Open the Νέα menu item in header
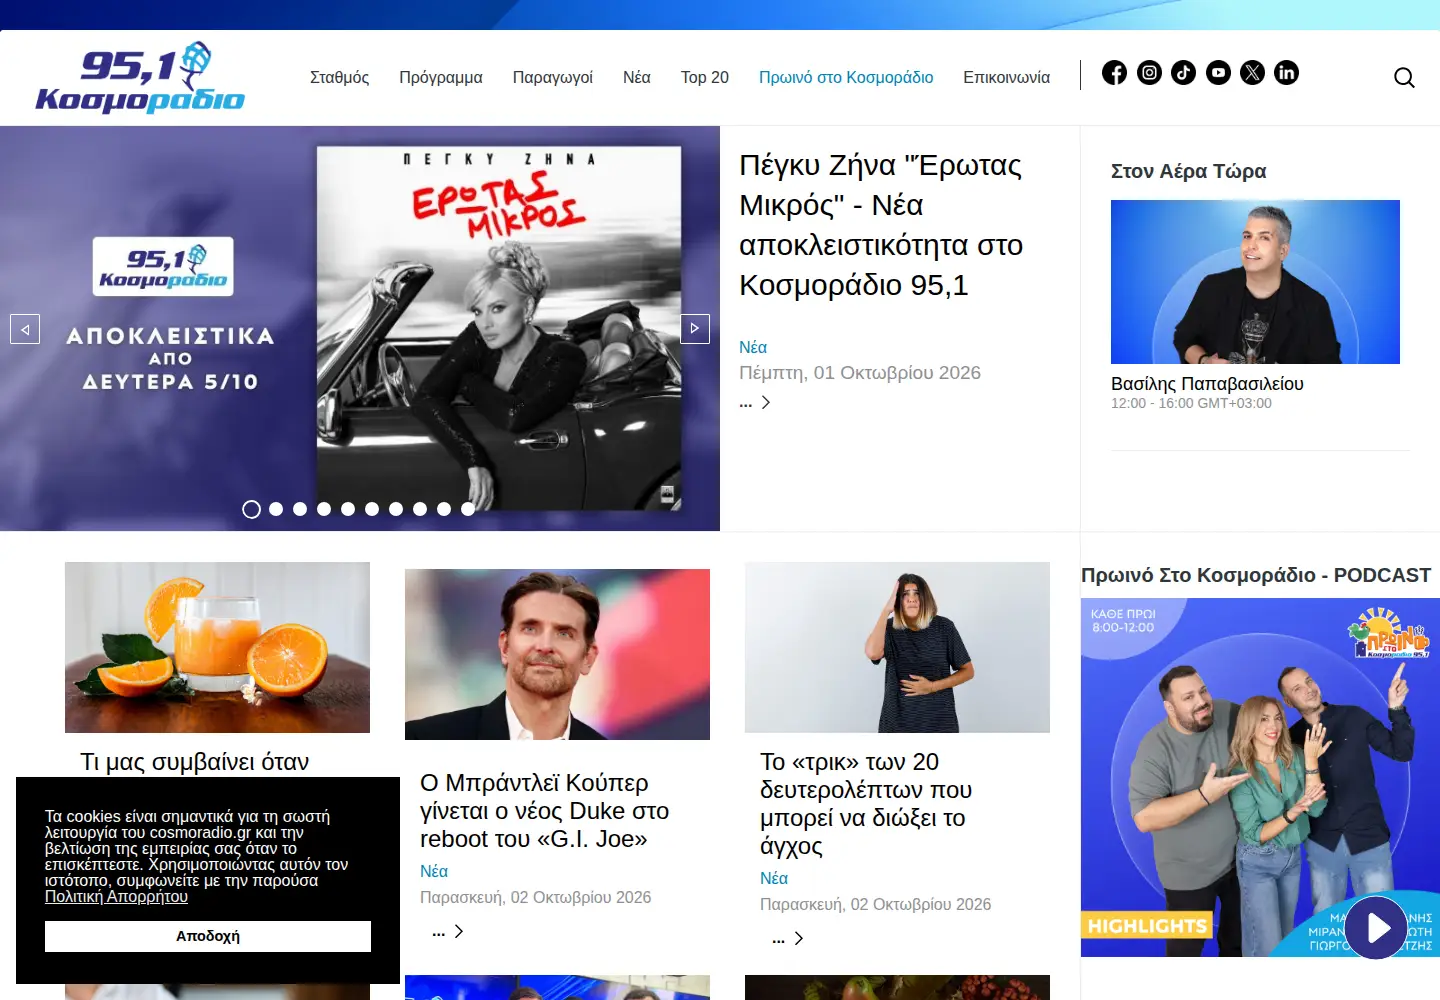1440x1000 pixels. [x=637, y=77]
